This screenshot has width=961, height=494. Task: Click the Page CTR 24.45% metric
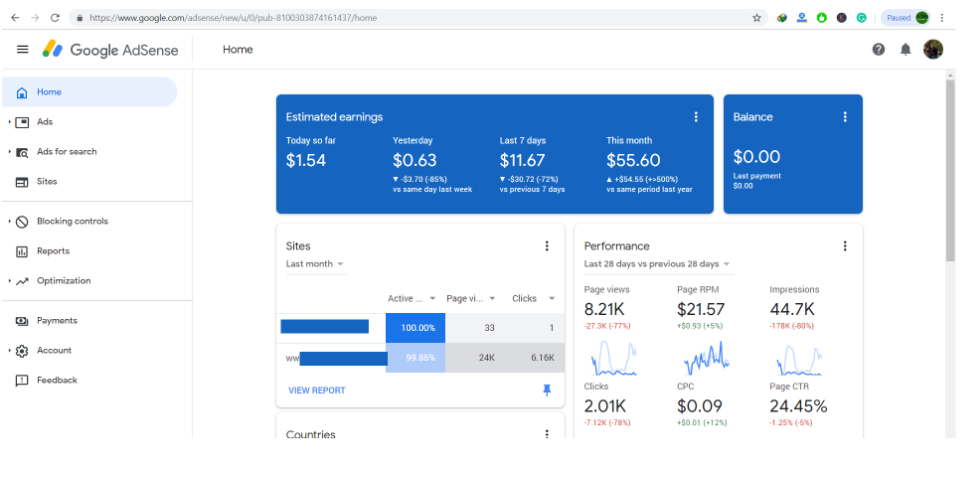tap(799, 405)
